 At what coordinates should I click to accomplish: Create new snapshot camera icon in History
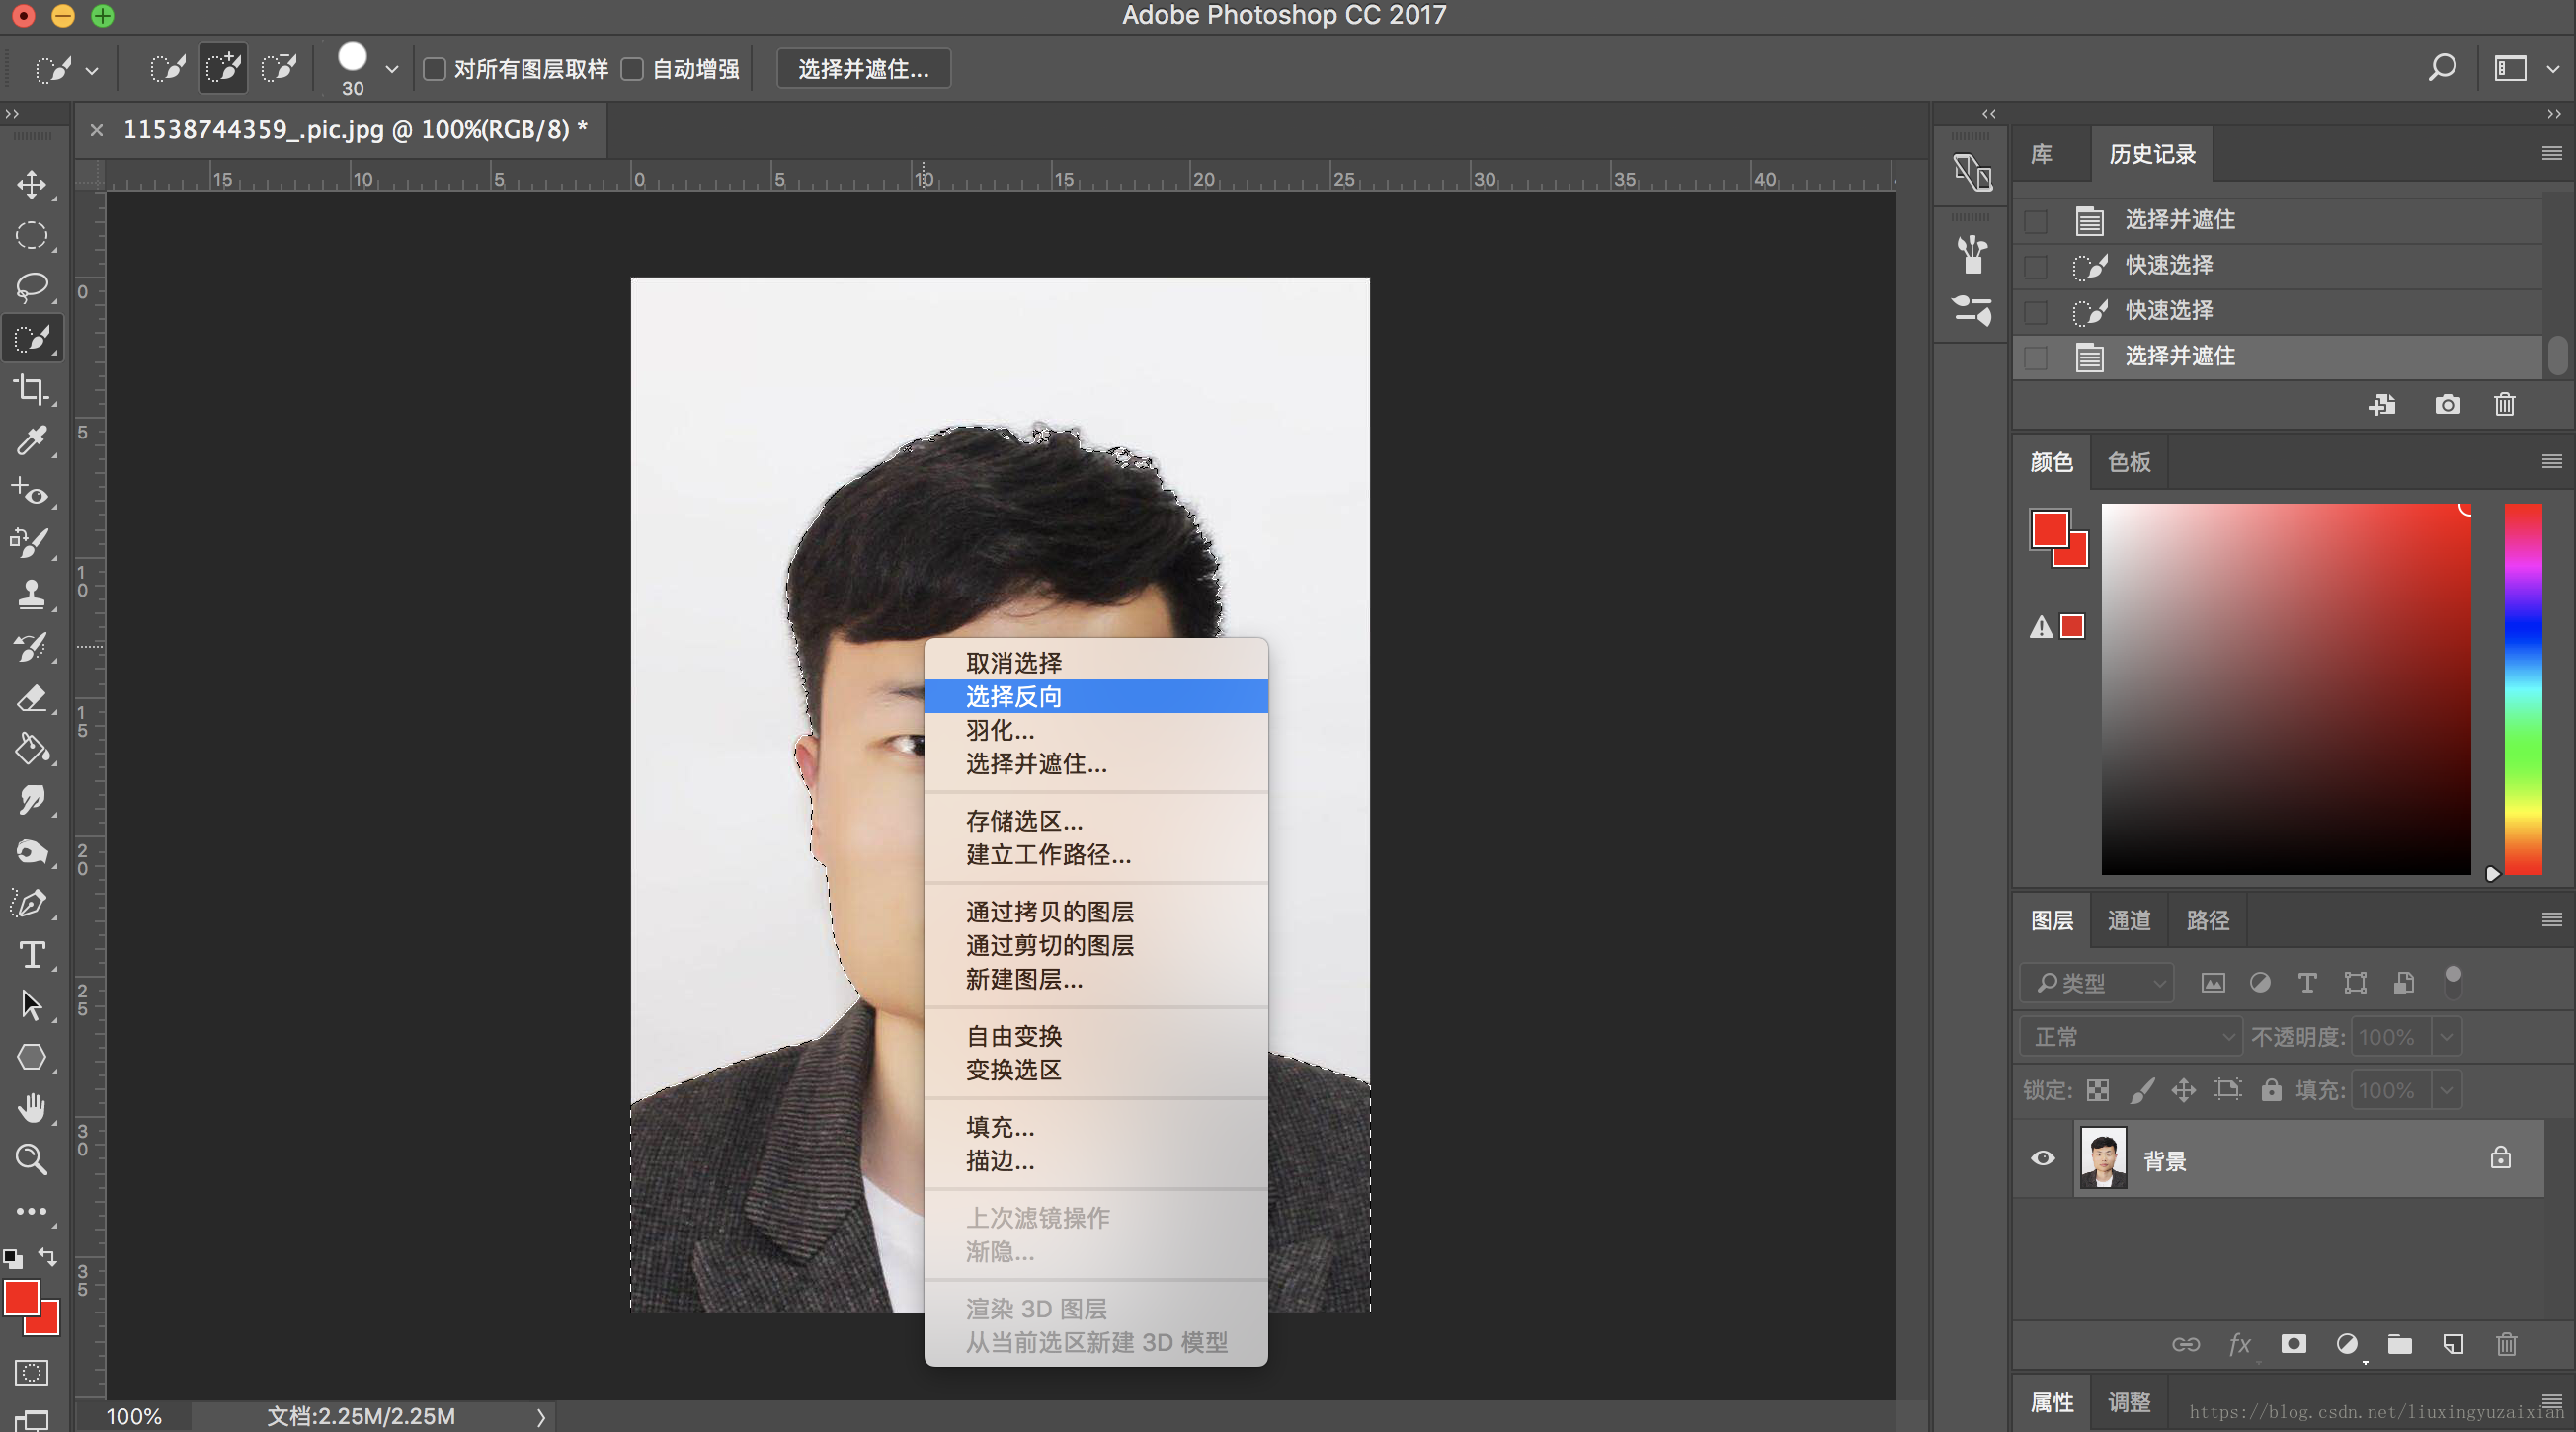point(2446,404)
